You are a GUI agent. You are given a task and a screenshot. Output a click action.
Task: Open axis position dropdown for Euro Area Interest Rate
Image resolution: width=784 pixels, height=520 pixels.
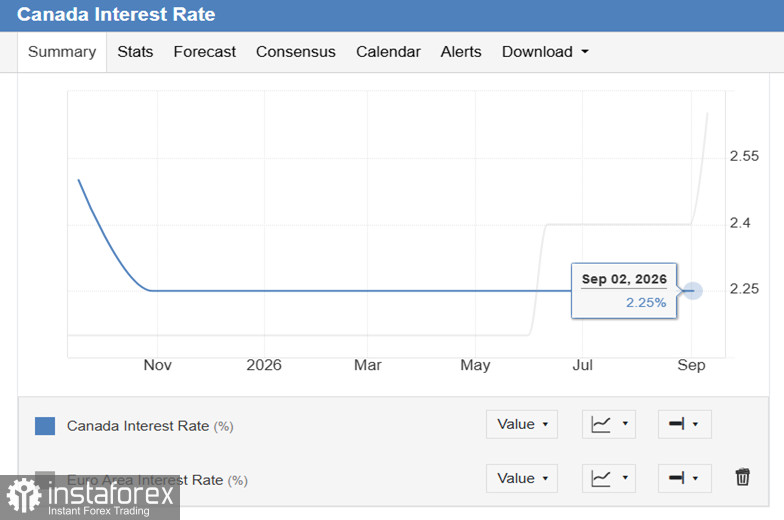684,478
